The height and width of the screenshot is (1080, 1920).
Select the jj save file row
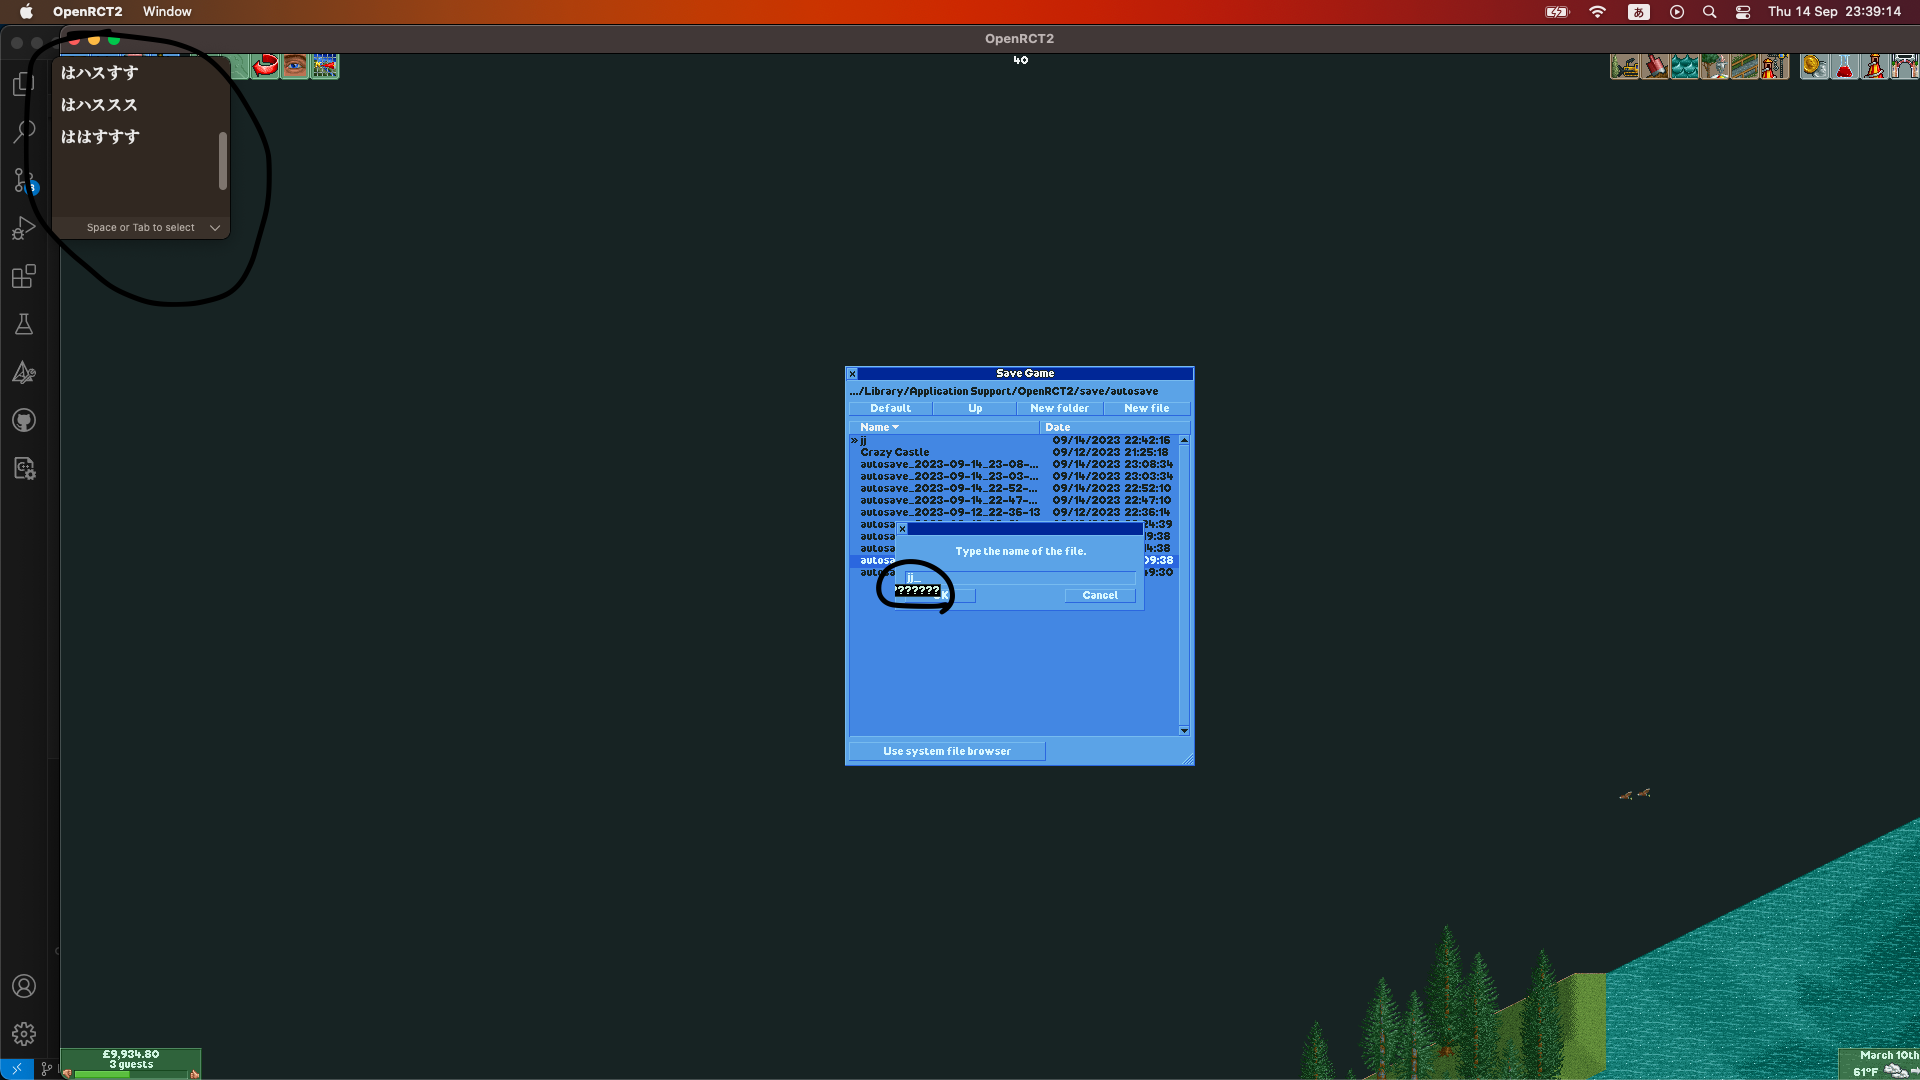(x=1013, y=440)
